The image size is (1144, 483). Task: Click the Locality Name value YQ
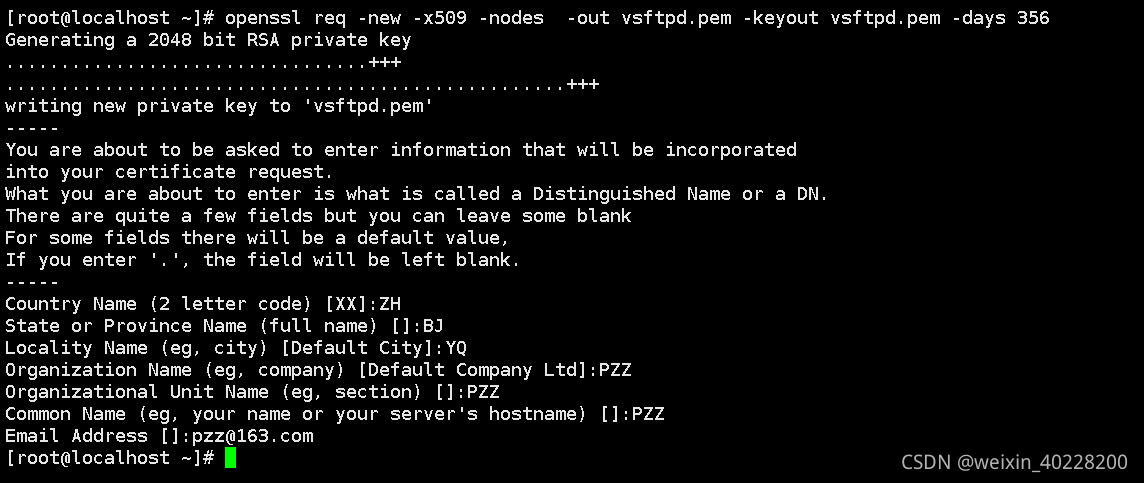(456, 348)
